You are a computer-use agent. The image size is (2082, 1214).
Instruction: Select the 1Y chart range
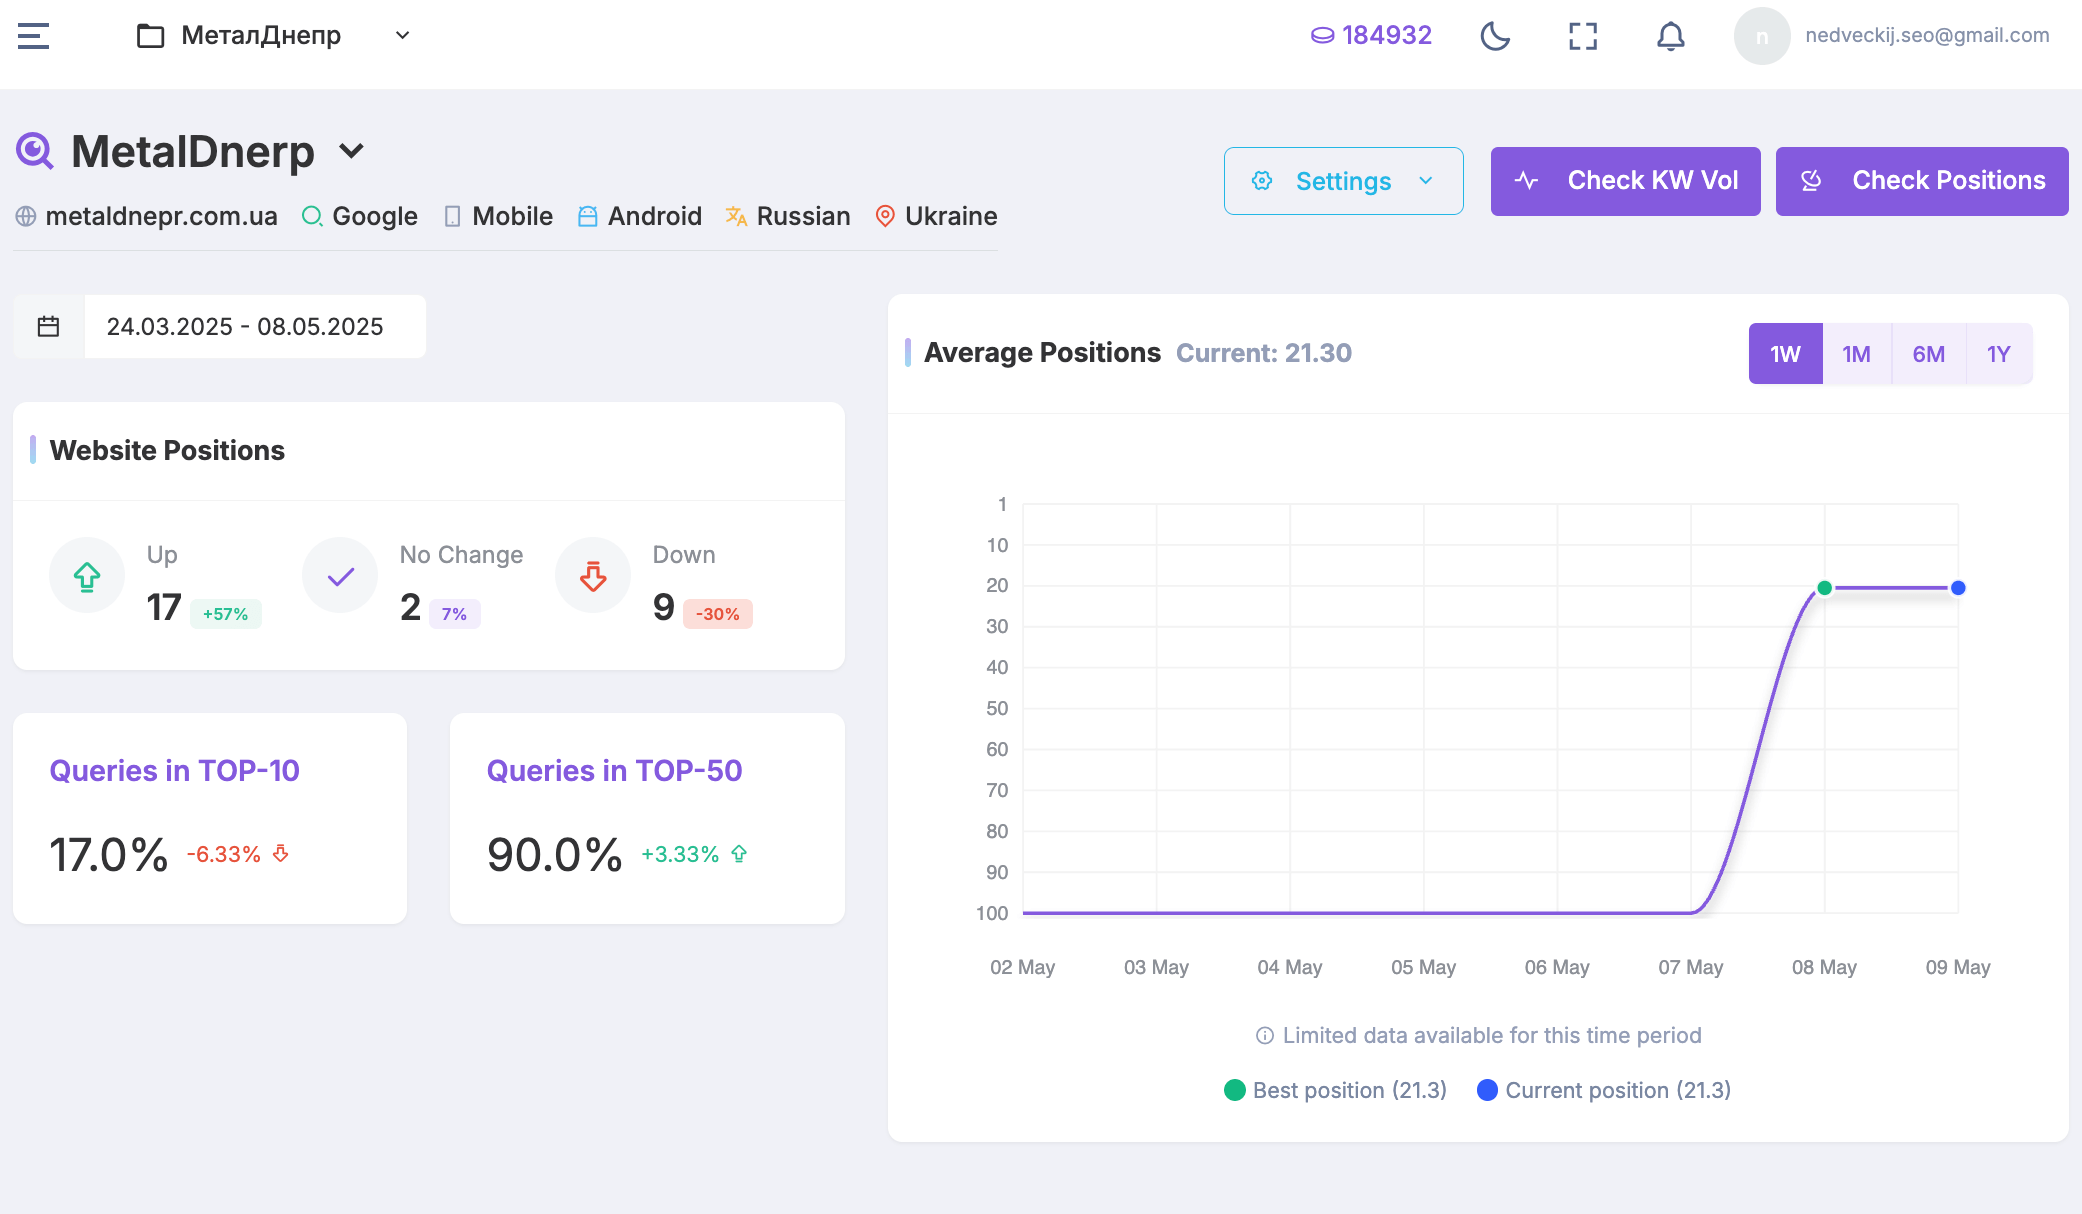point(1998,354)
